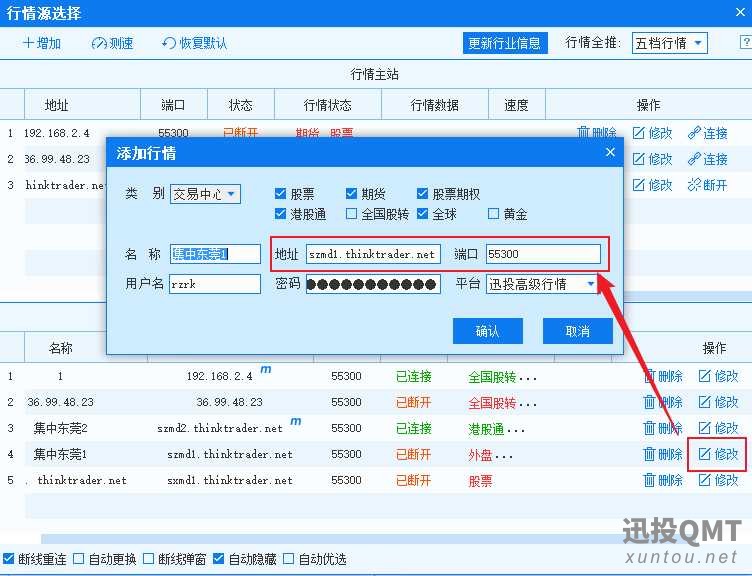This screenshot has height=576, width=752.
Task: Click 修改 for the 集中东莞2 row
Action: 718,428
